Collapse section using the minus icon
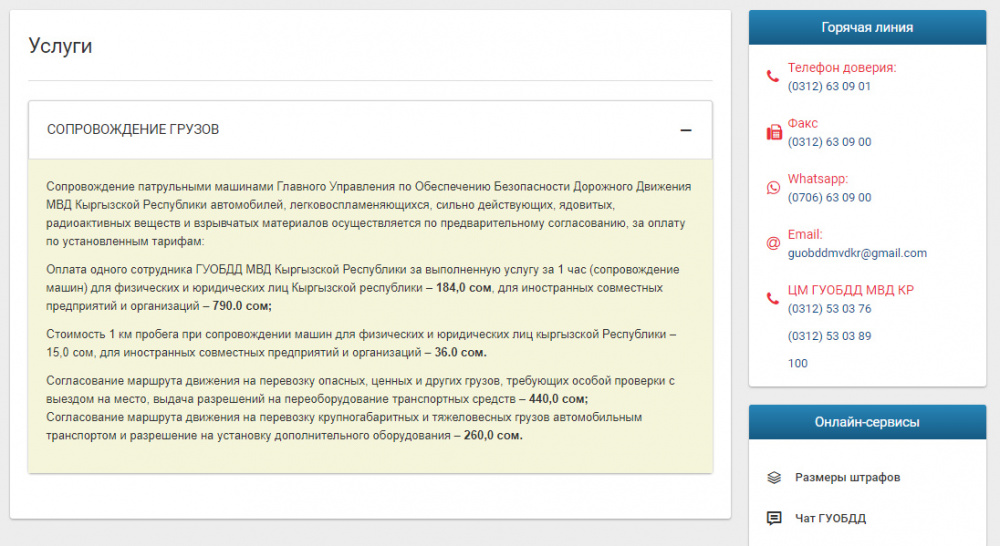This screenshot has height=546, width=1000. 685,130
